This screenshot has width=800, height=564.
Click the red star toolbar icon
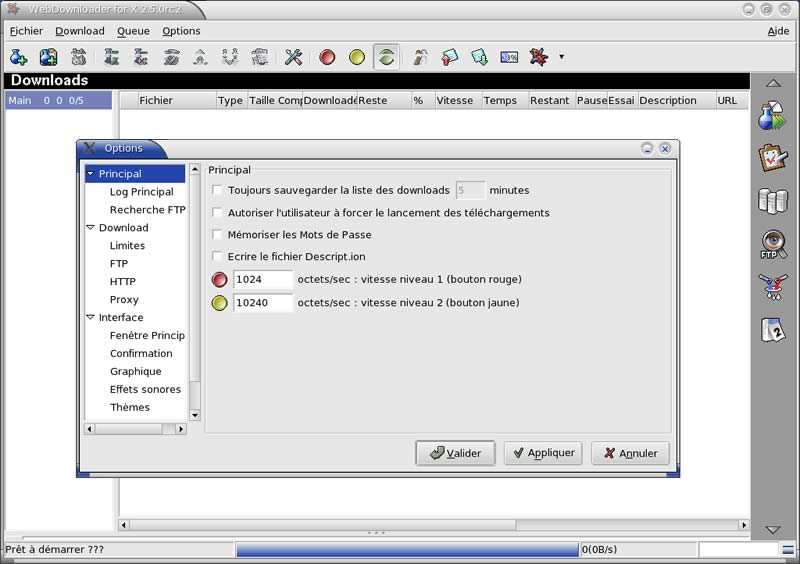point(538,57)
